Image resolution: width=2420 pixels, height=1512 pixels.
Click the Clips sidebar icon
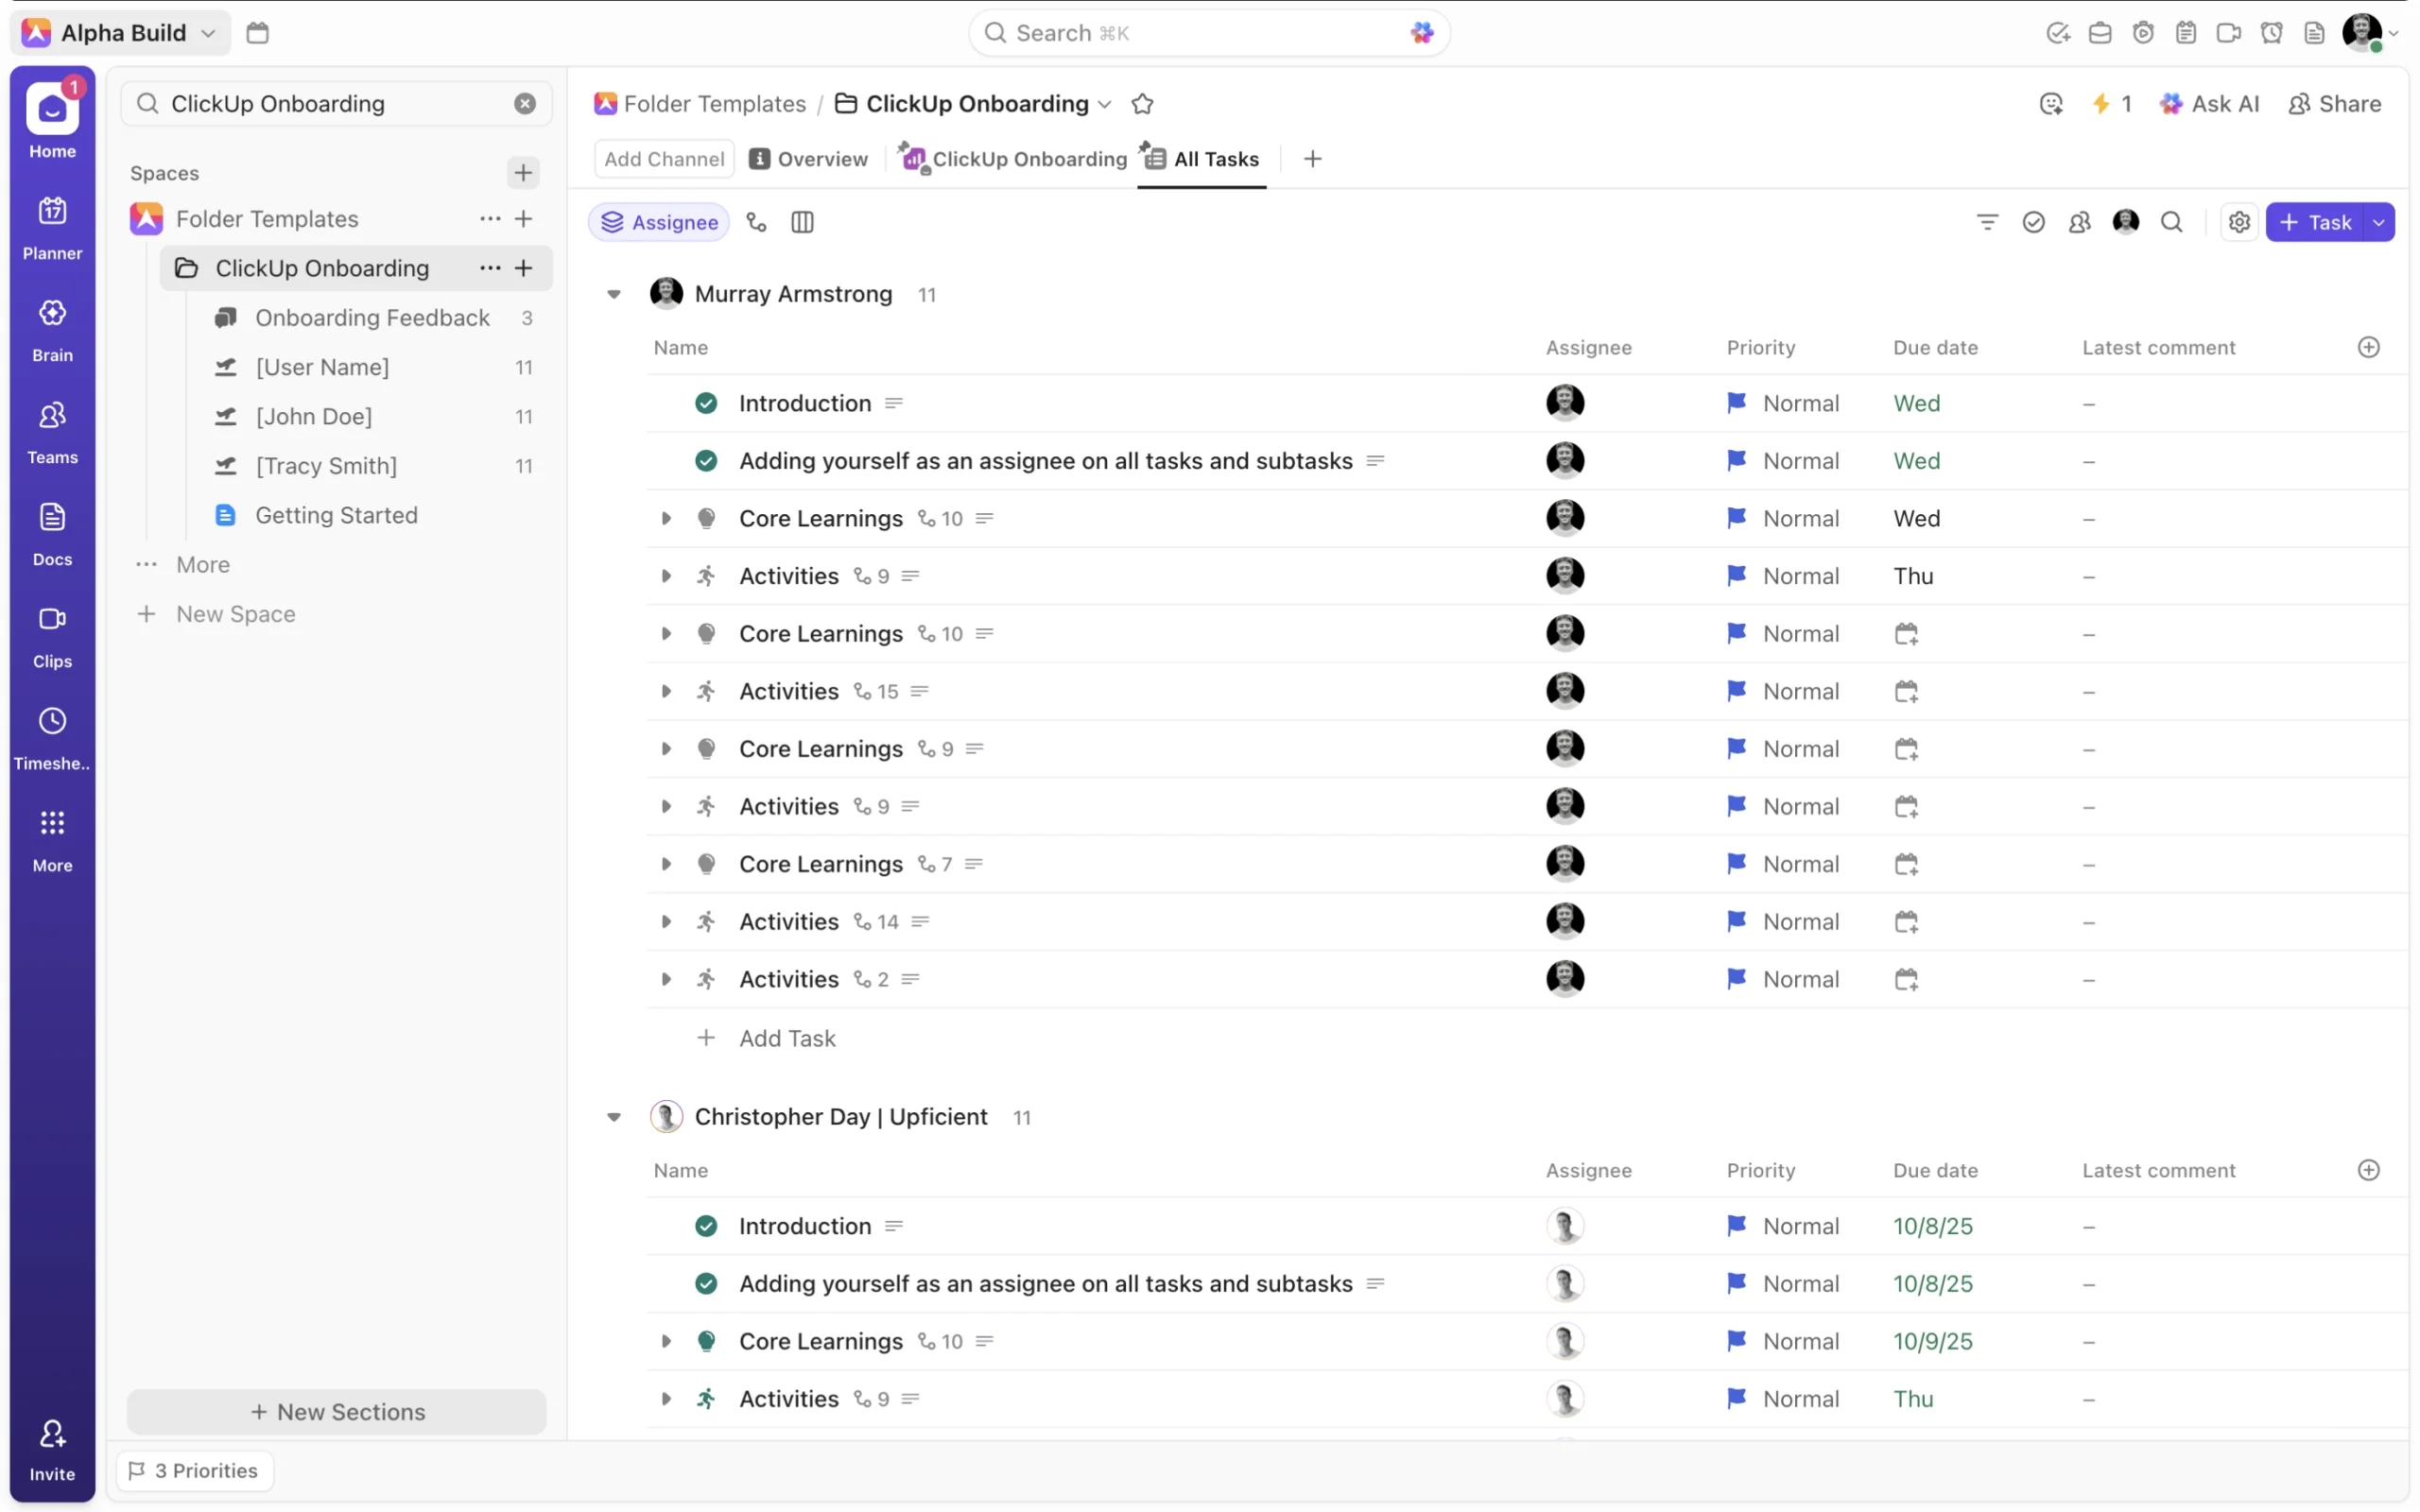[x=52, y=619]
